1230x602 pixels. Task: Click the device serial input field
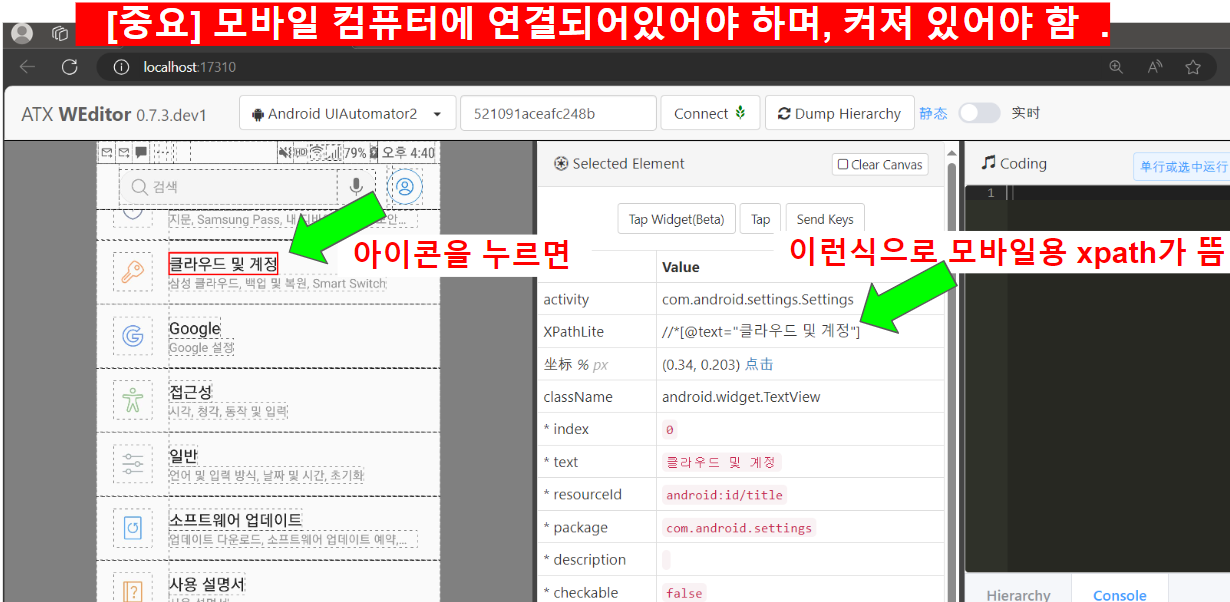(558, 113)
